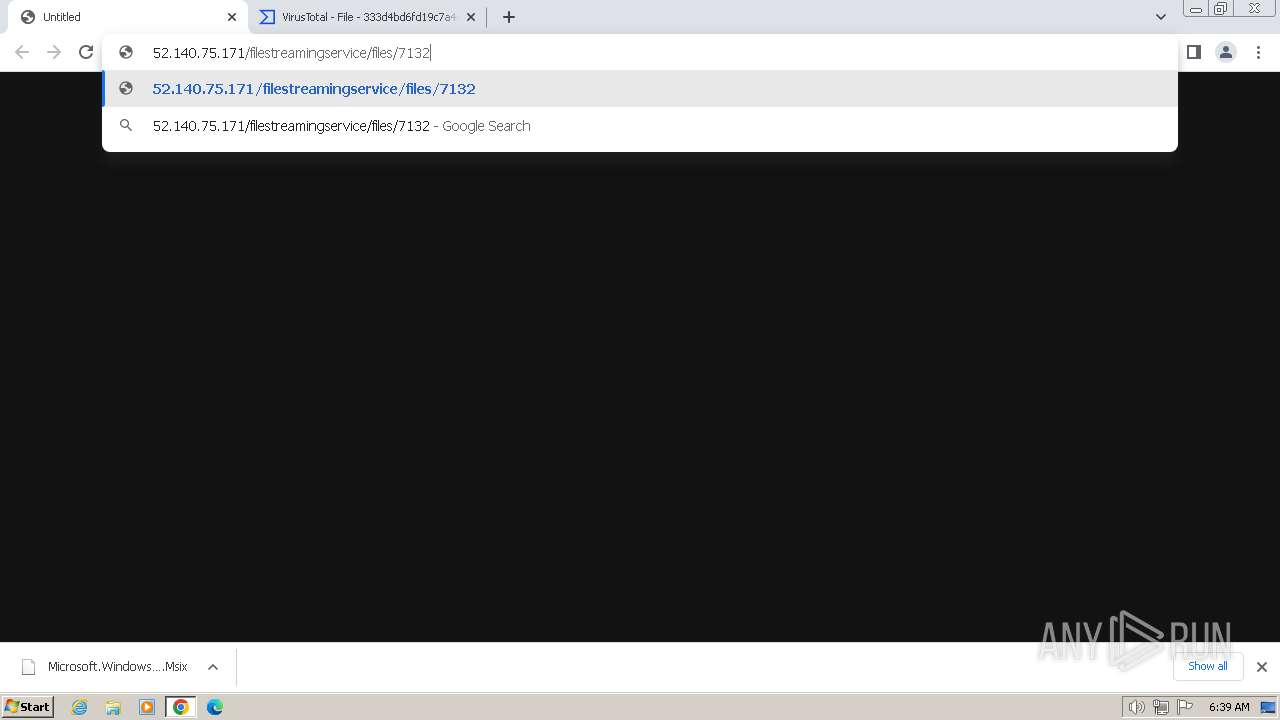Toggle the Chrome side panel icon

1194,52
